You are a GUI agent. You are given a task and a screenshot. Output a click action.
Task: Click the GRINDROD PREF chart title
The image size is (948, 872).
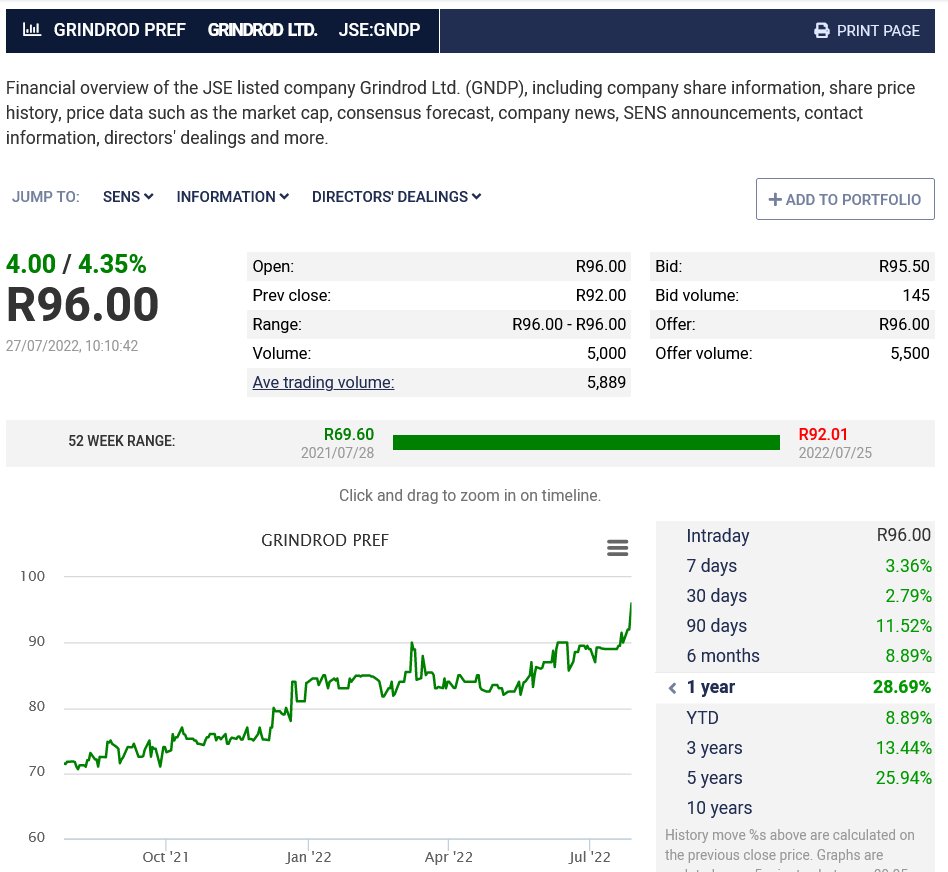[325, 540]
